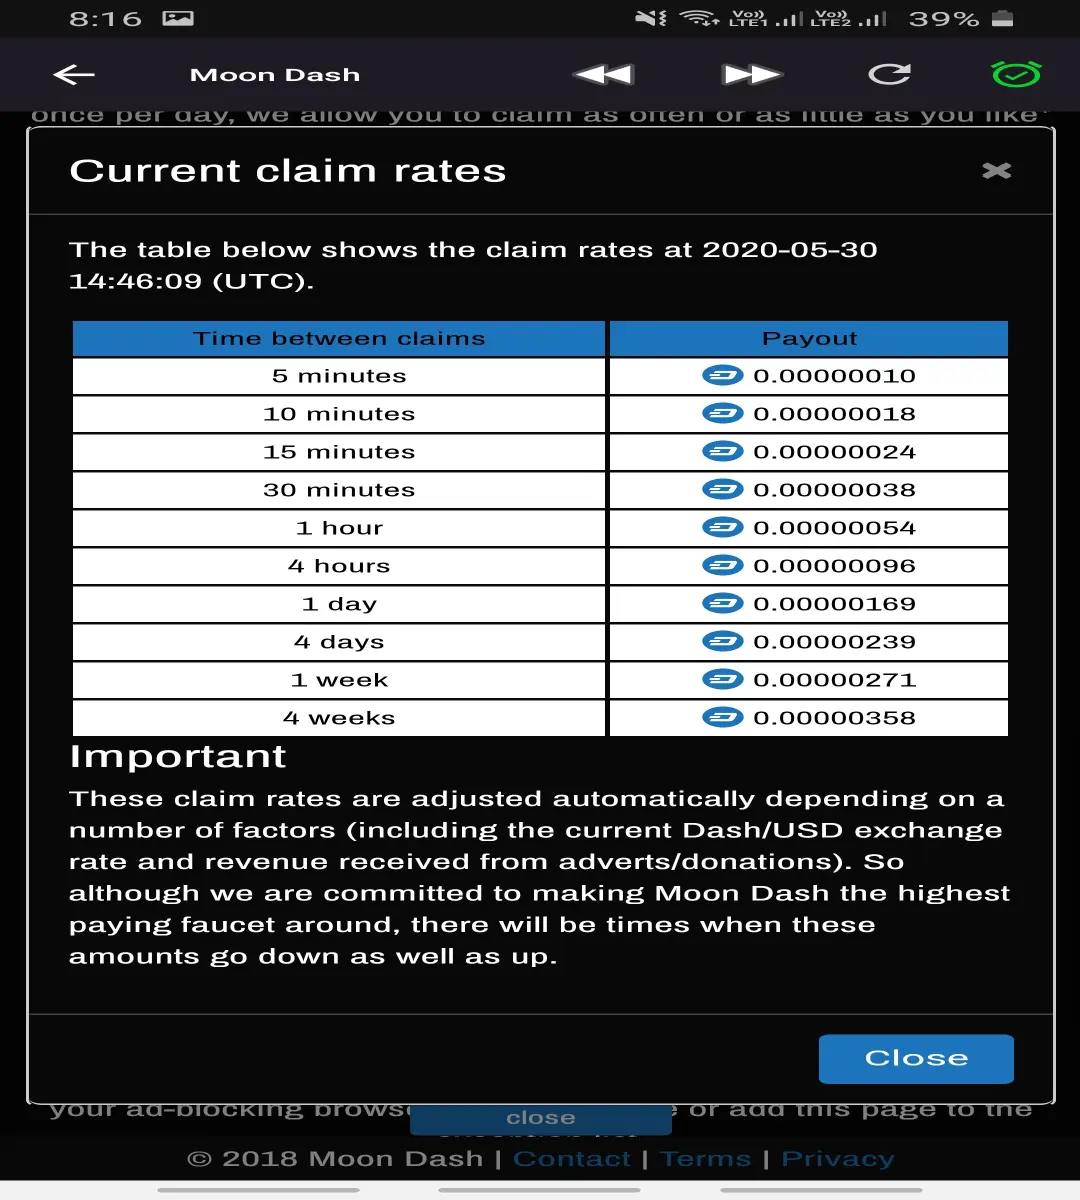Tap the 'Current claim rates' dialog title
Viewport: 1080px width, 1200px height.
tap(288, 171)
